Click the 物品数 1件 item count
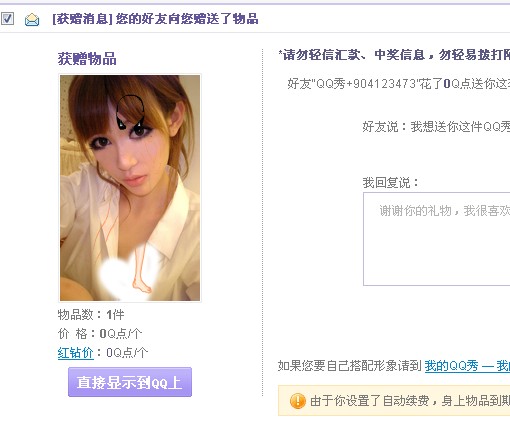Screen dimensions: 510x421 pyautogui.click(x=91, y=314)
